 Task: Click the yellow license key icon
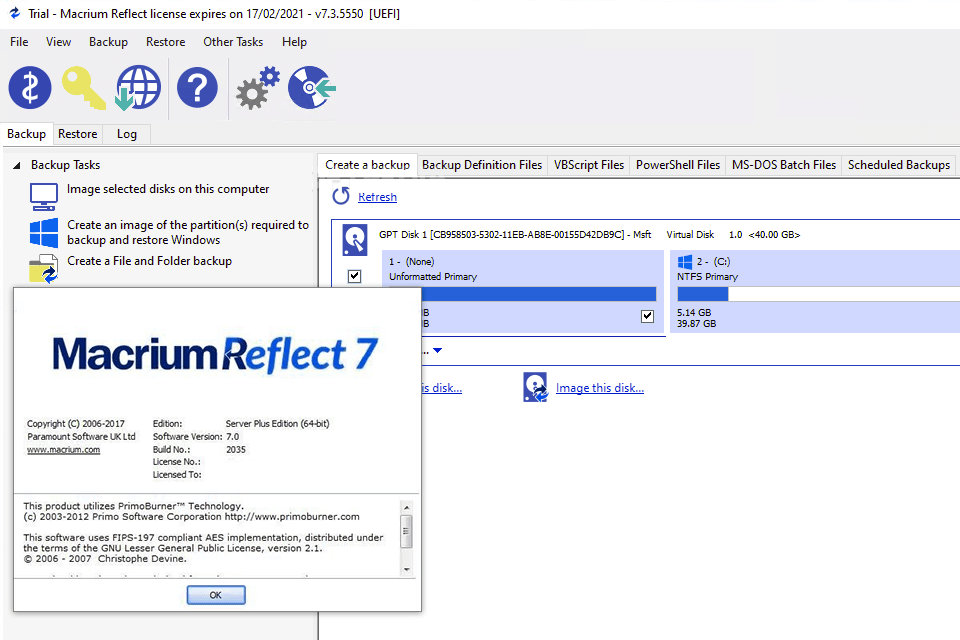[x=84, y=88]
